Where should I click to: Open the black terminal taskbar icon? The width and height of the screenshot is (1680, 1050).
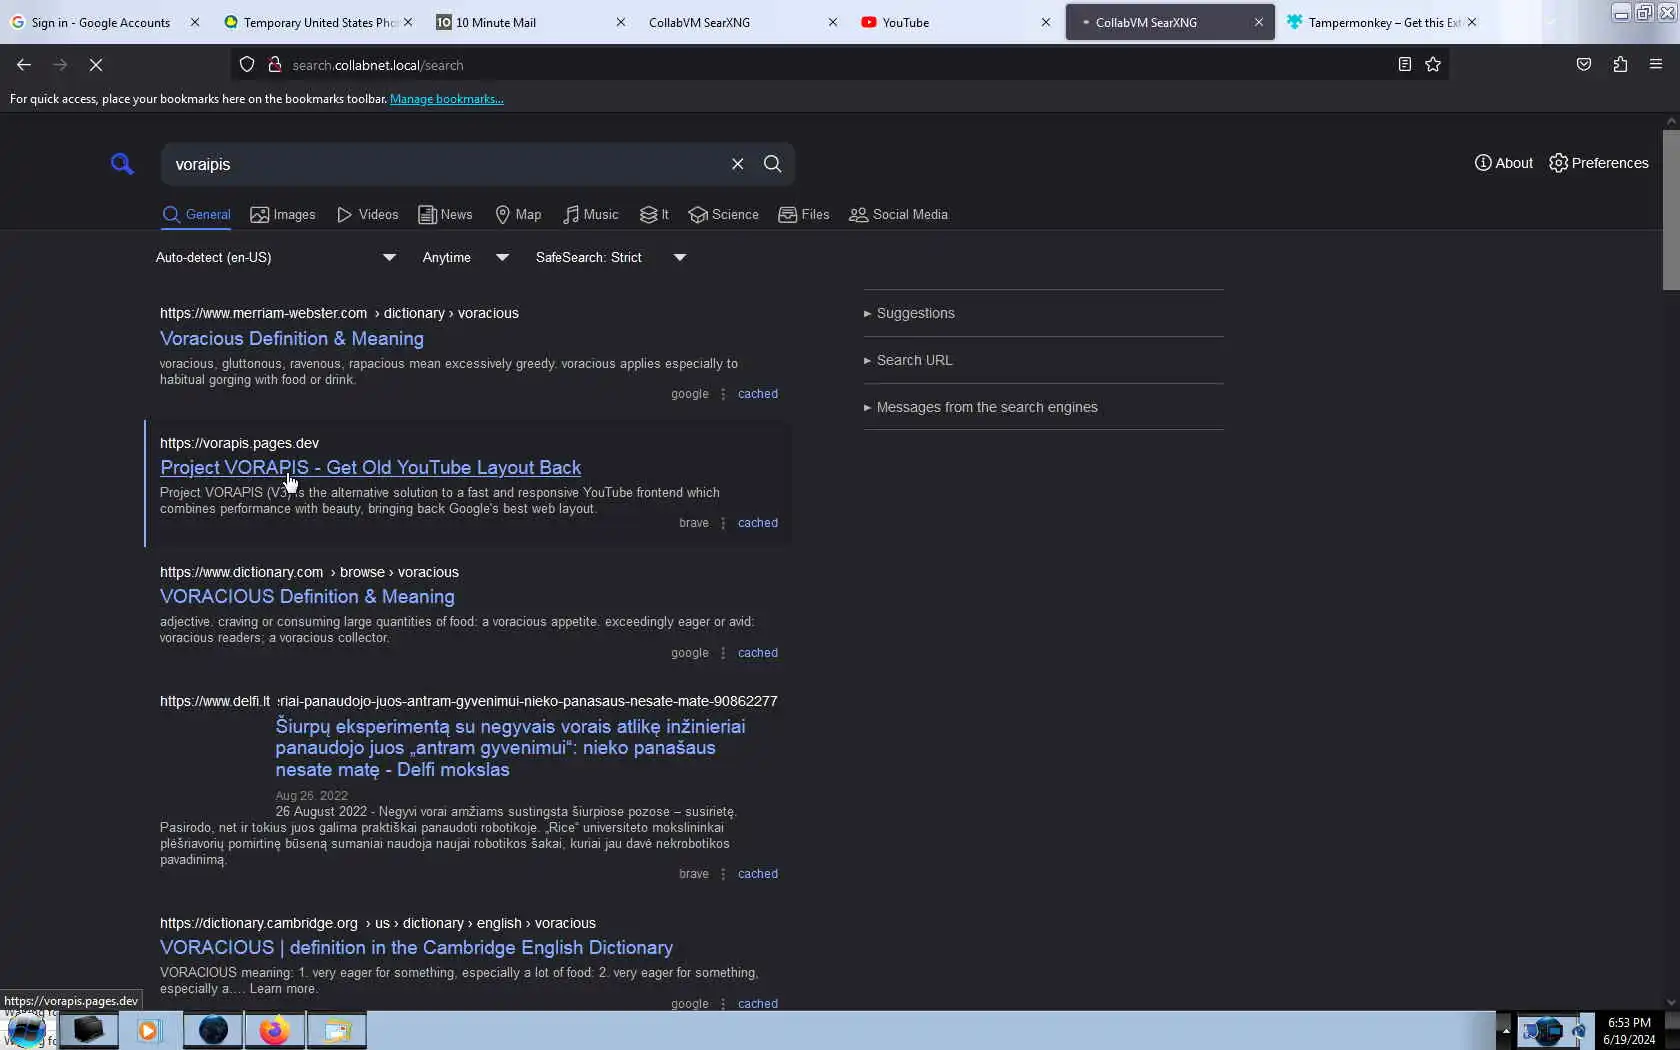[88, 1030]
